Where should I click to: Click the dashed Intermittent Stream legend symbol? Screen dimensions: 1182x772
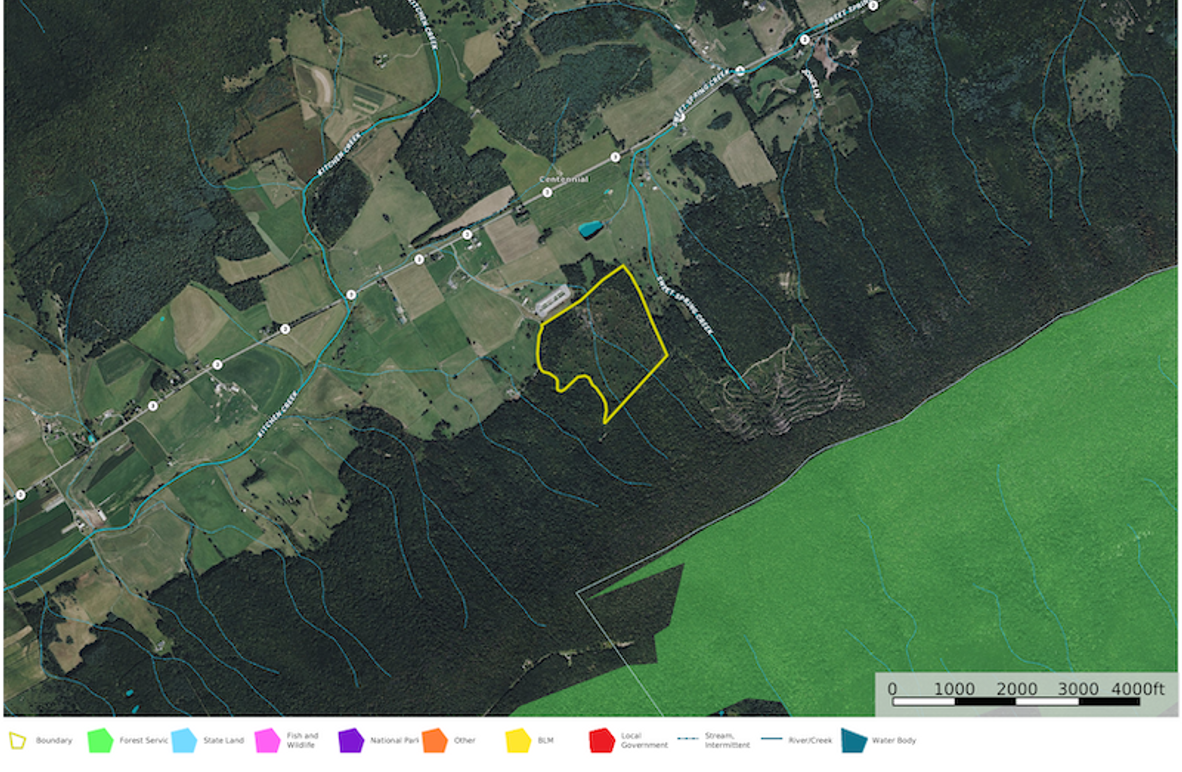coord(687,741)
